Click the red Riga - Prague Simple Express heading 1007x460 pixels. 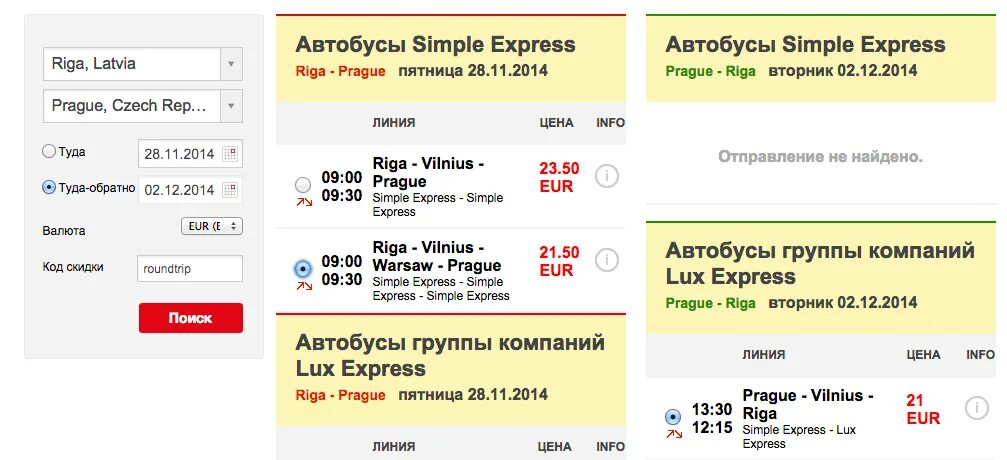click(x=340, y=71)
